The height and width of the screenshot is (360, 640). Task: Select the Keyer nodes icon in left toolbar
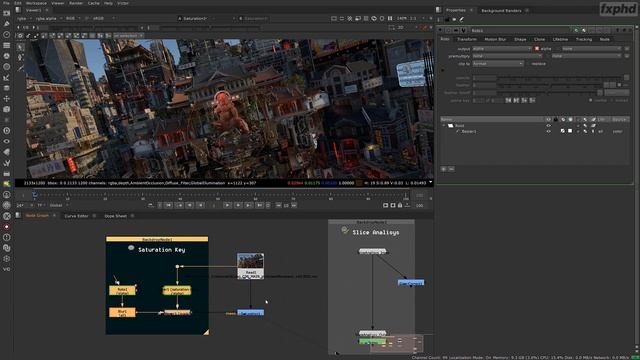click(7, 78)
